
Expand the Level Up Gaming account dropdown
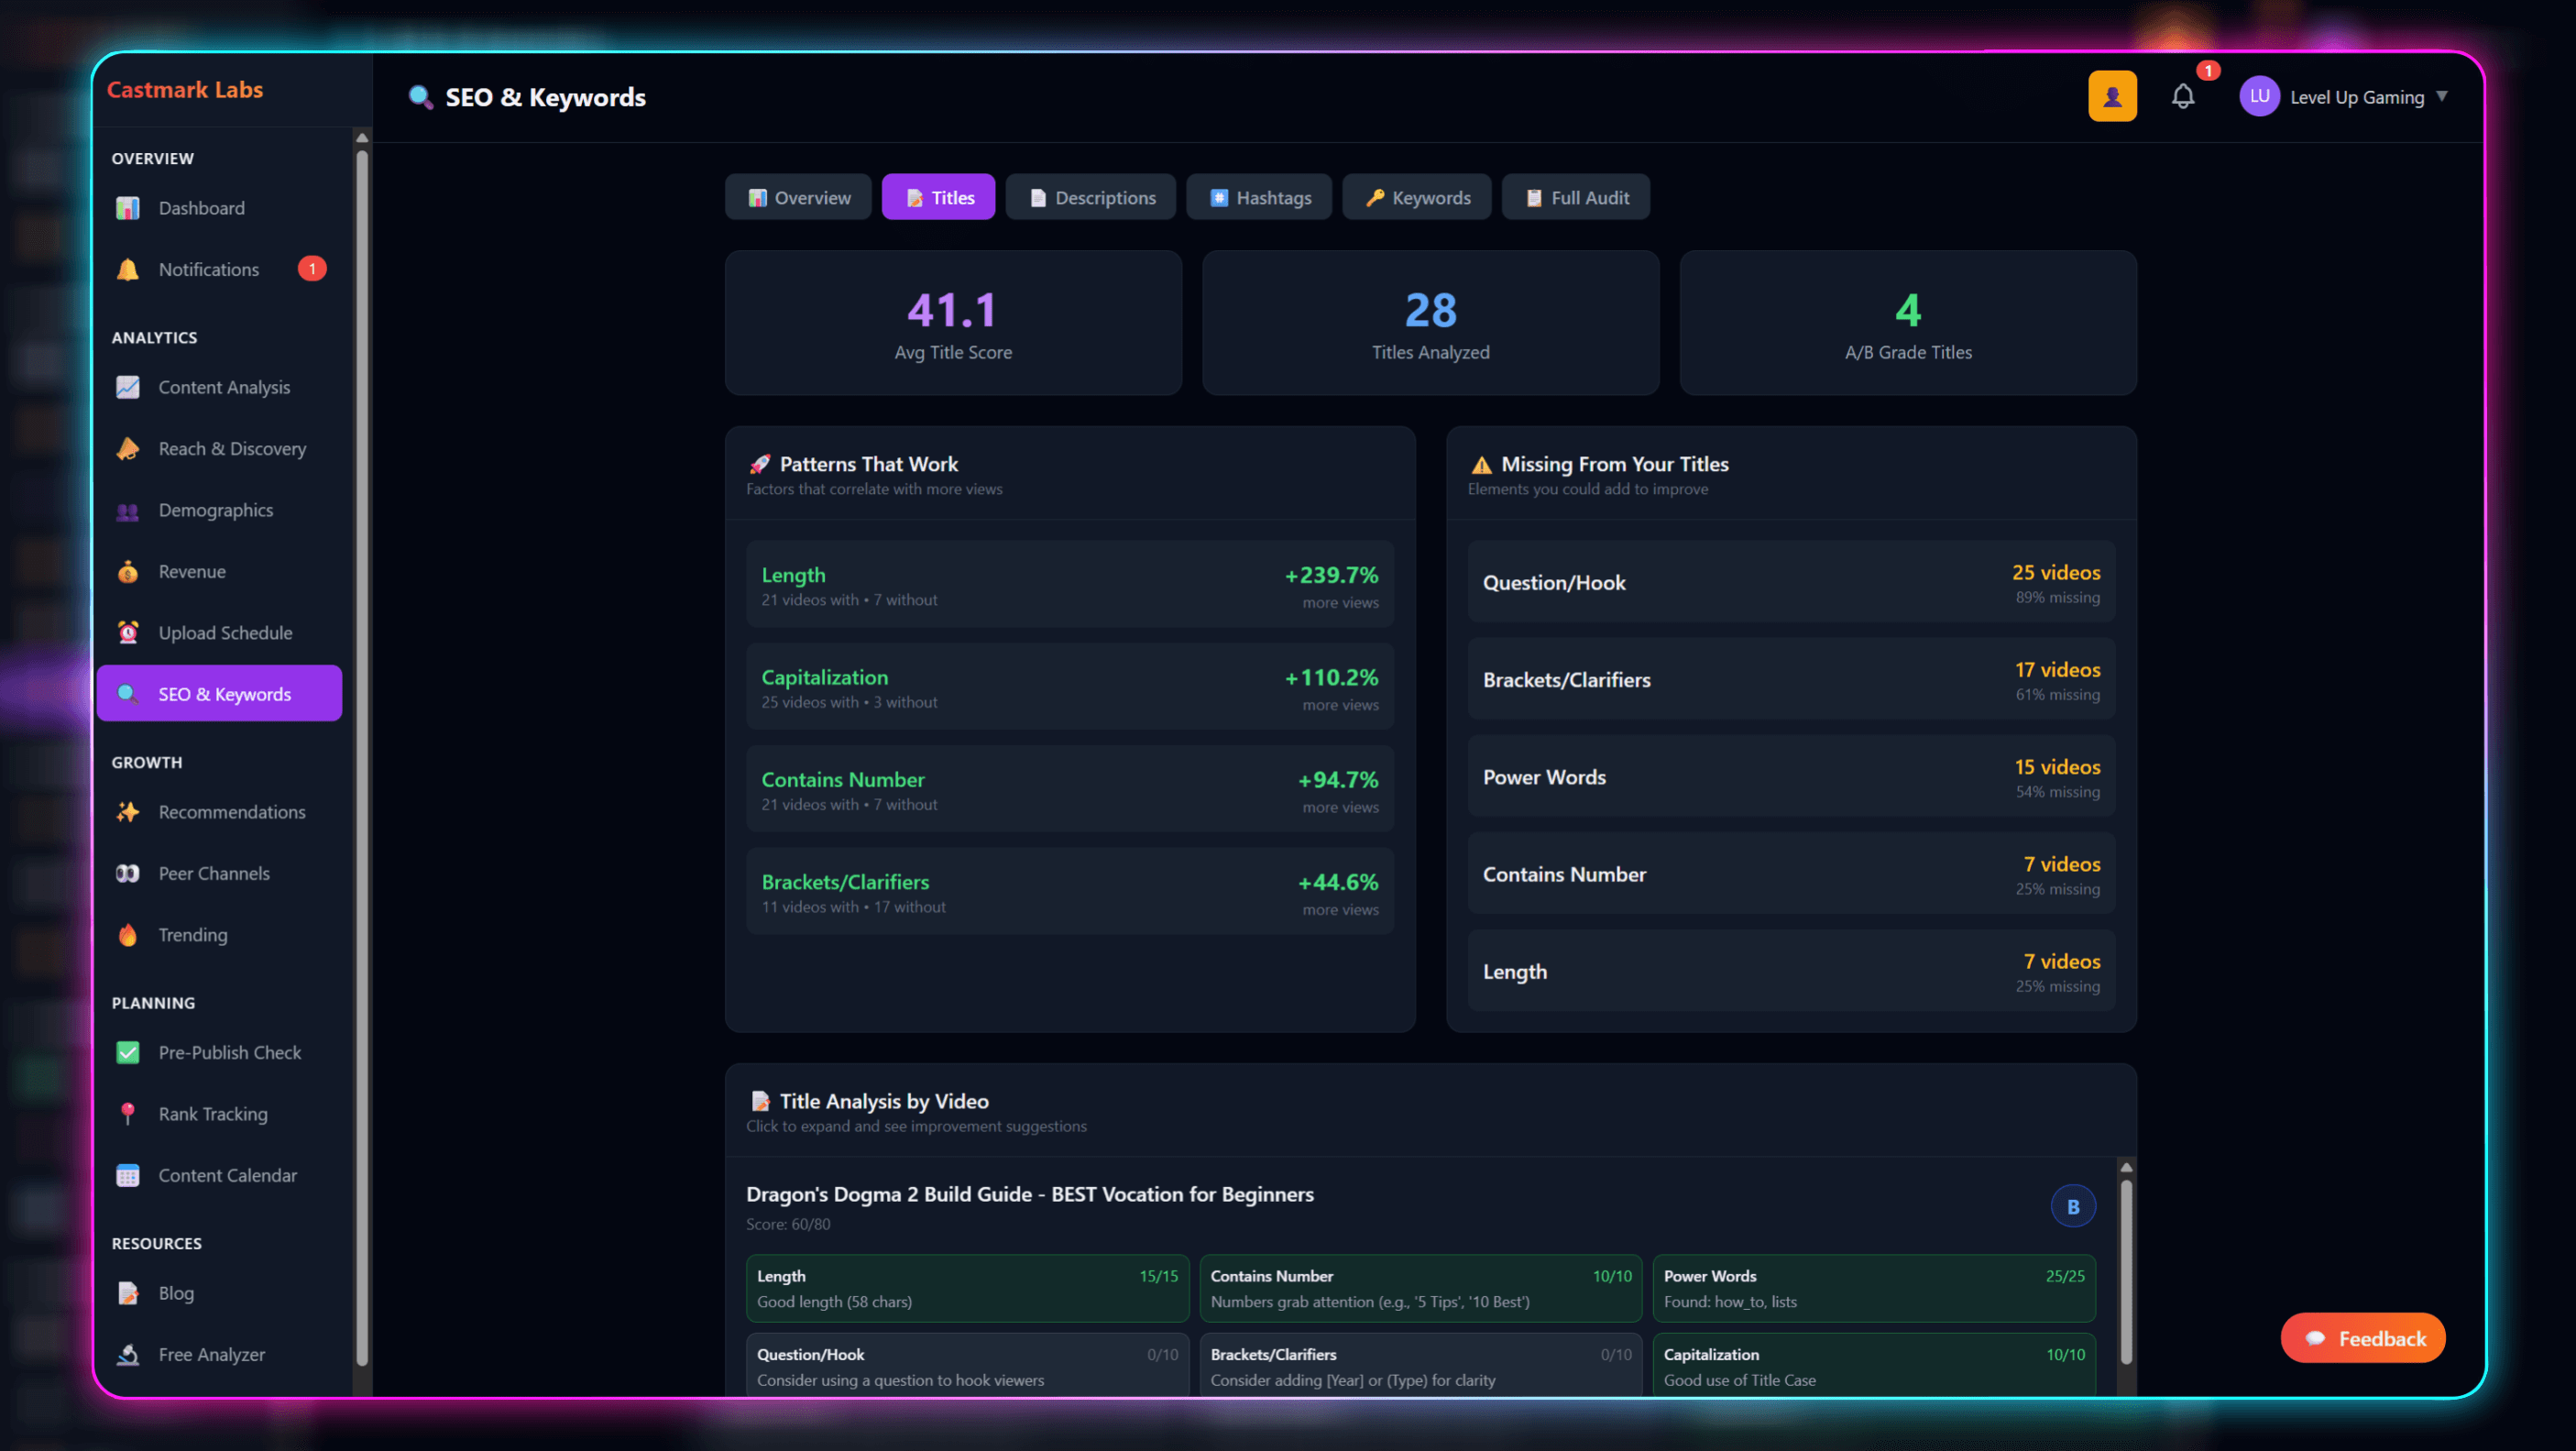[2356, 97]
